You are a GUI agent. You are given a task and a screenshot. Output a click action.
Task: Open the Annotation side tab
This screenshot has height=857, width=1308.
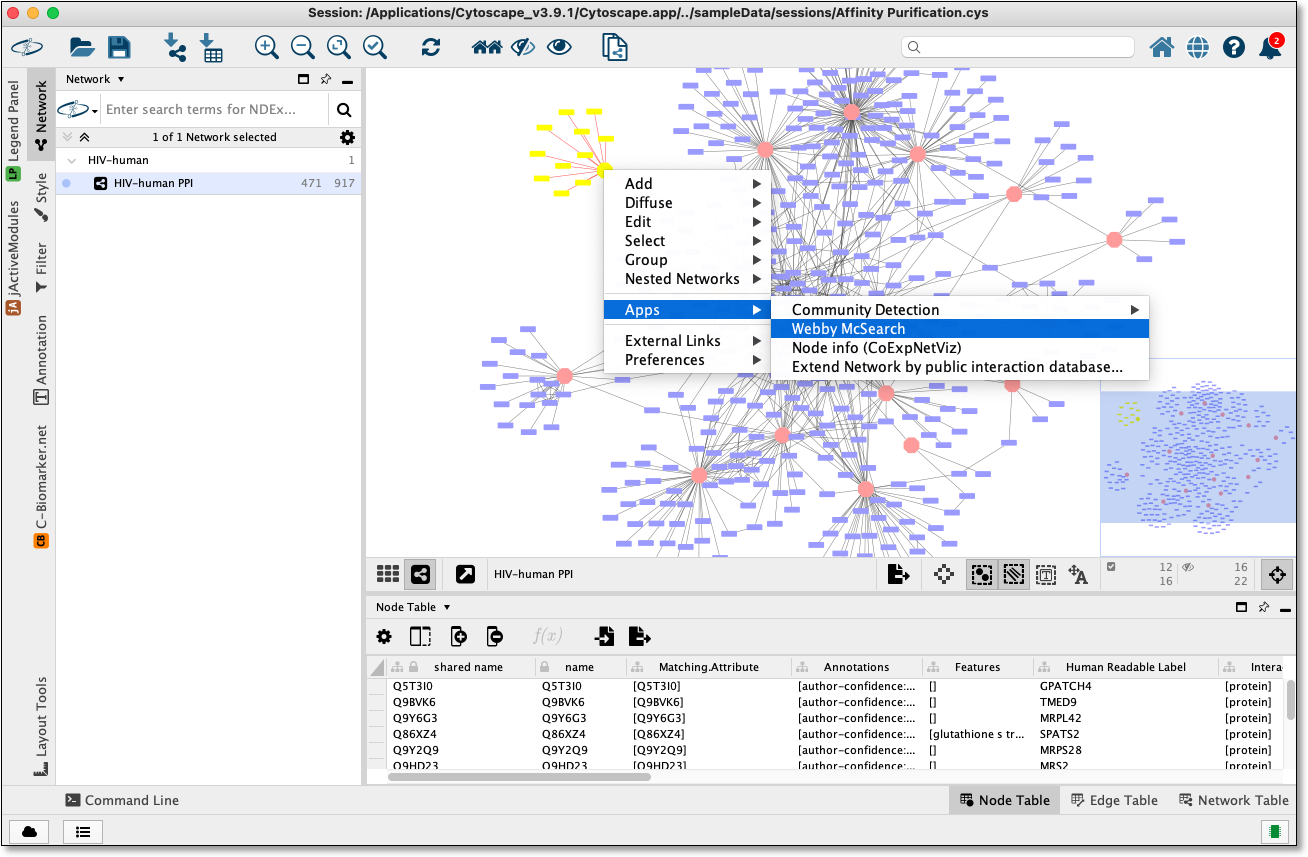pos(41,359)
